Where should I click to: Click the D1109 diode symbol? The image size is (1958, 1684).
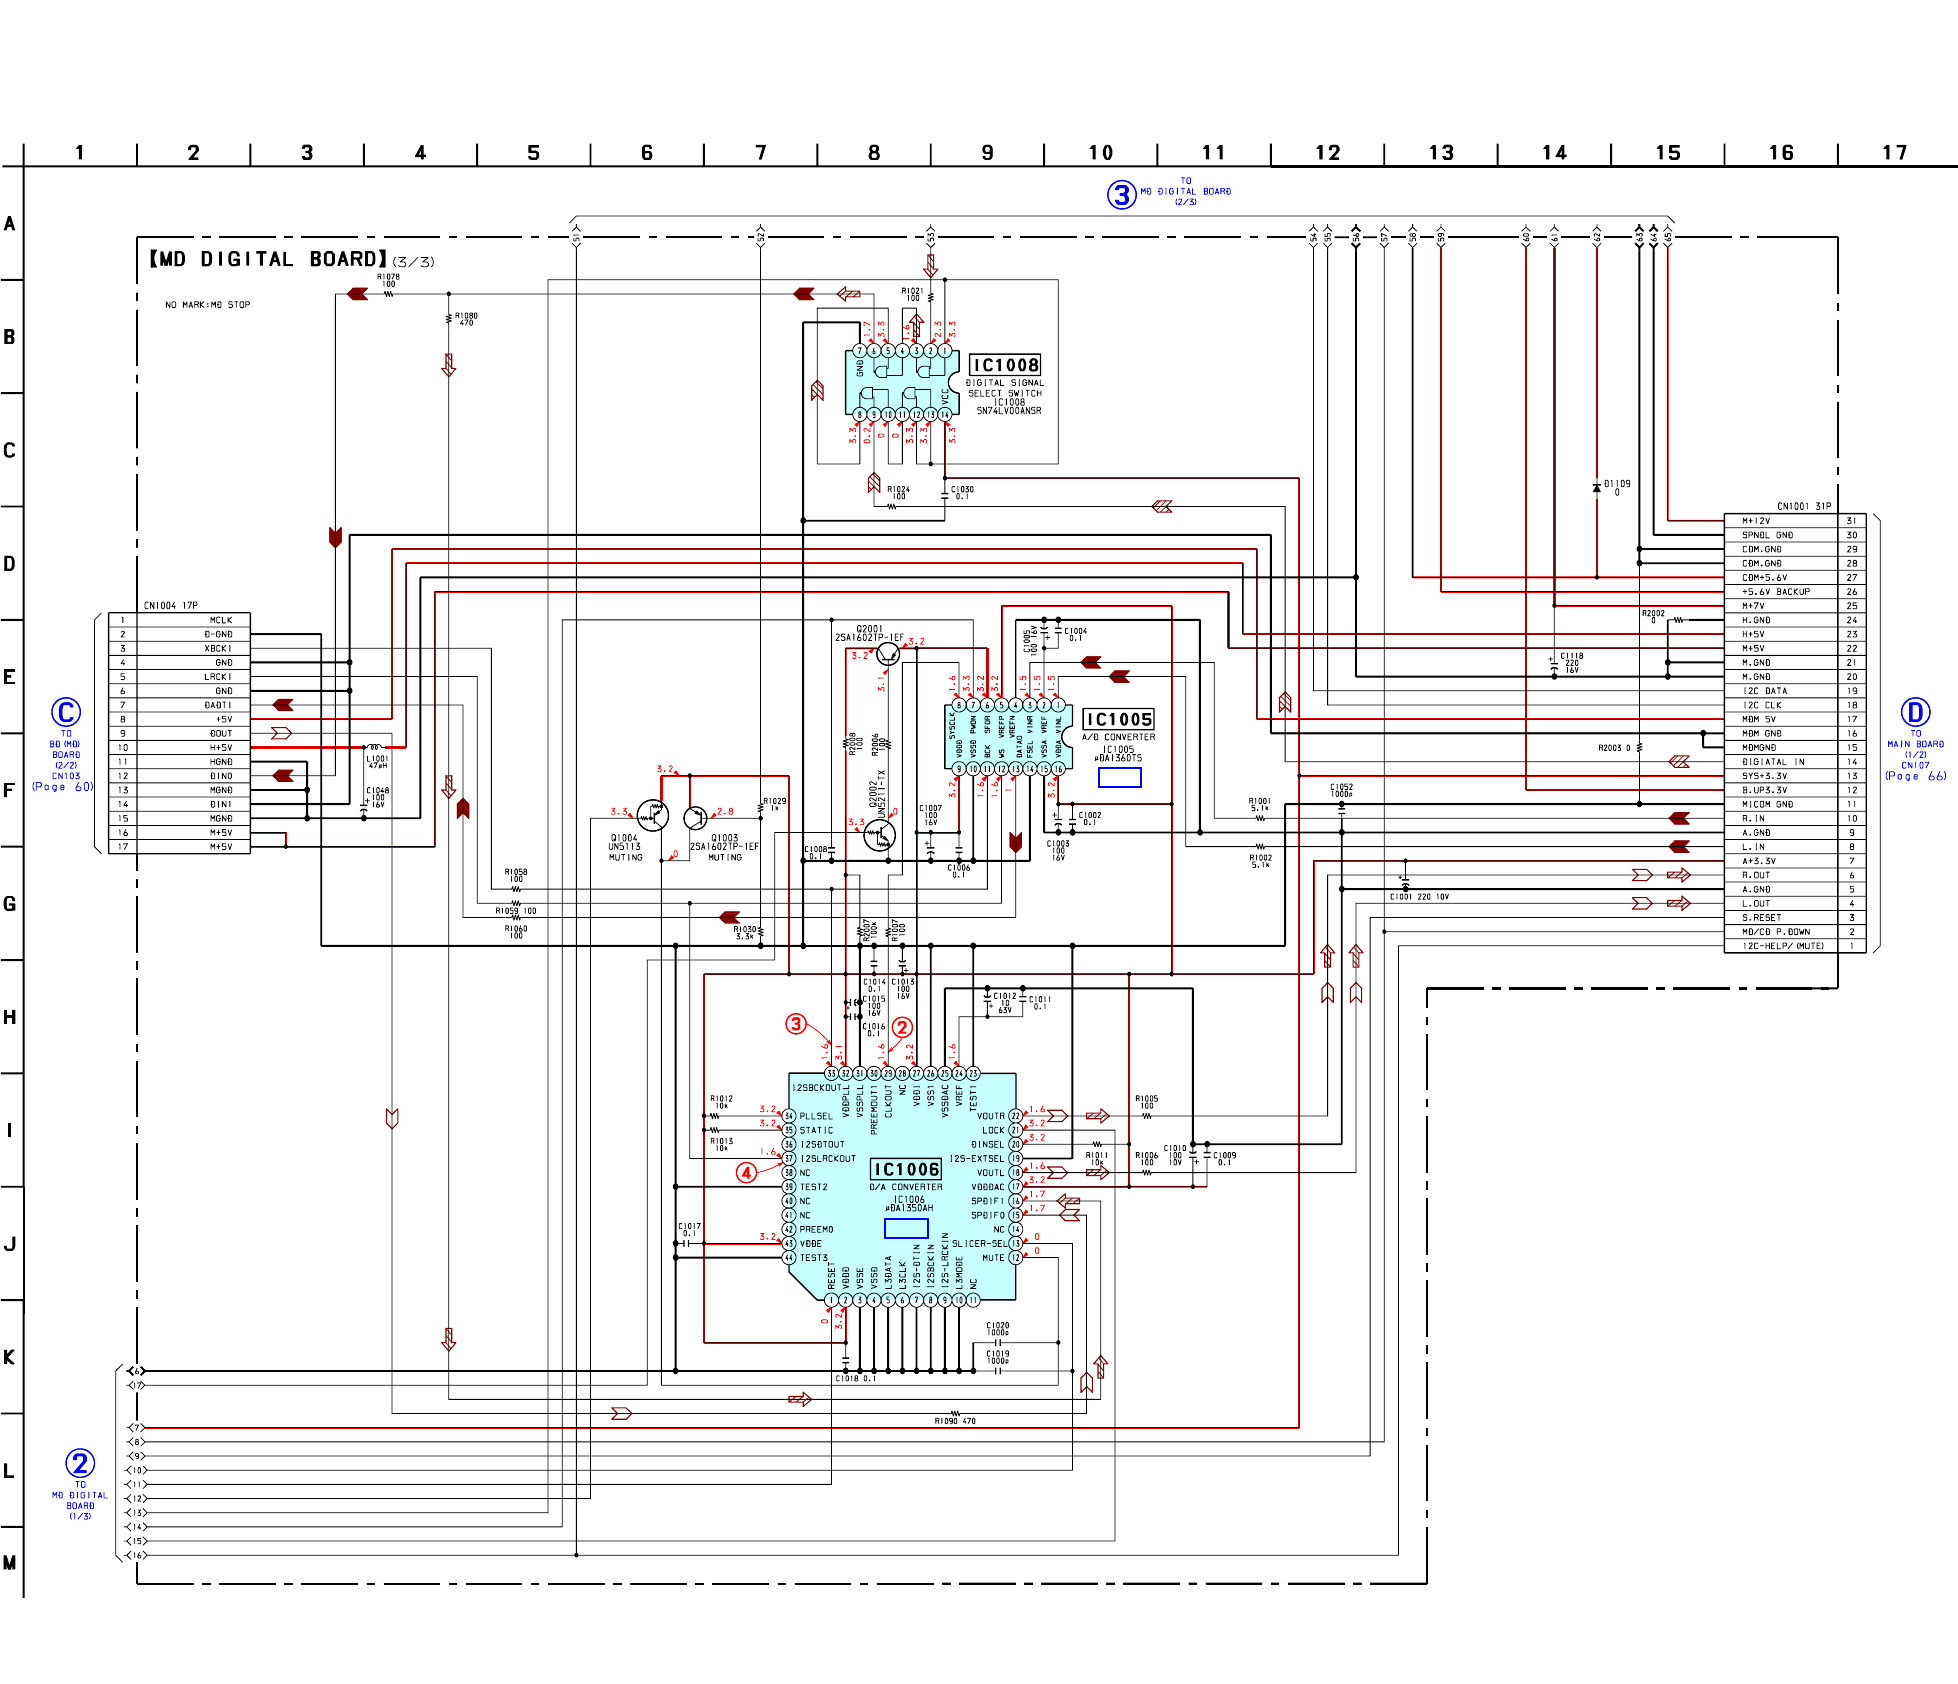(x=1596, y=488)
